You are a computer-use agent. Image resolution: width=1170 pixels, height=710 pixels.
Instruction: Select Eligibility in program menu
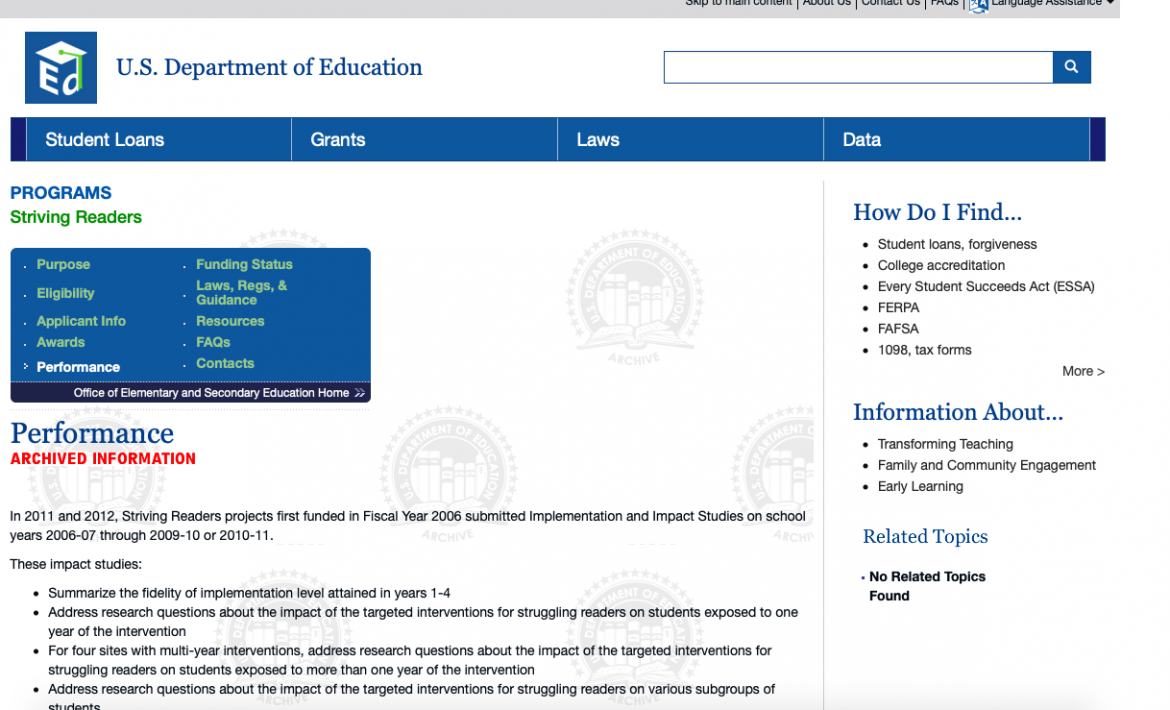pyautogui.click(x=66, y=293)
